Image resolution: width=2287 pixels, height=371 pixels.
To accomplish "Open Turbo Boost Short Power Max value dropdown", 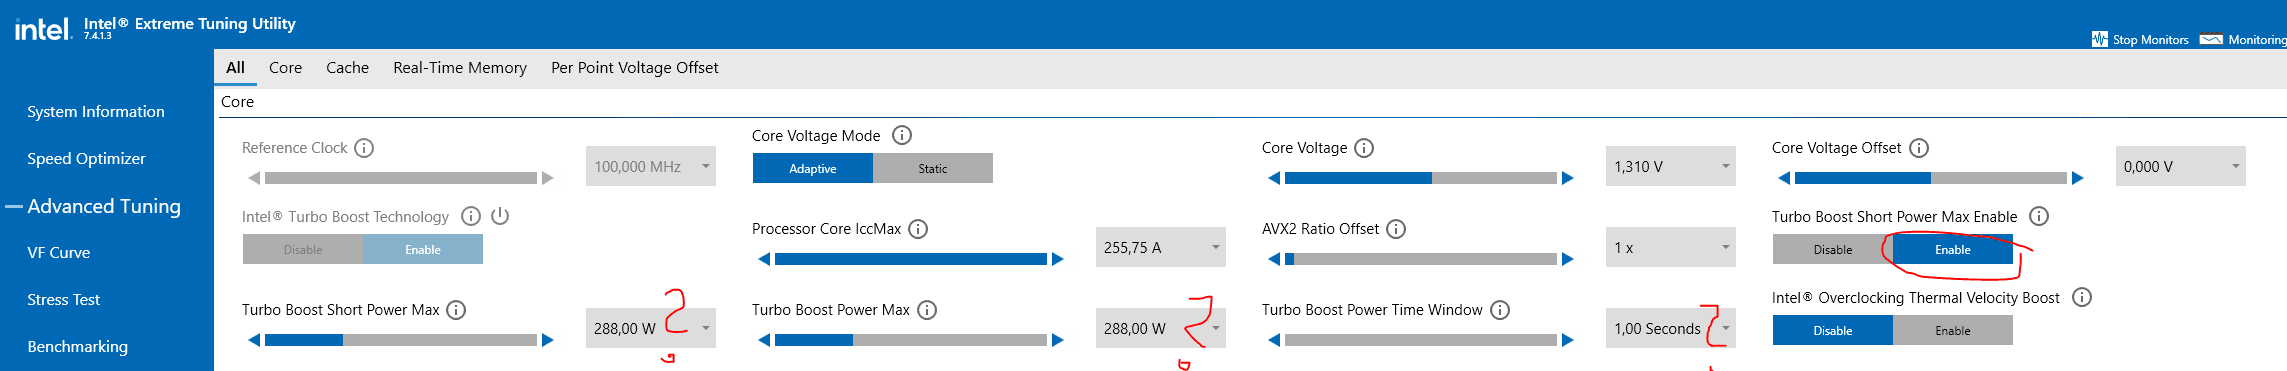I will coord(651,328).
